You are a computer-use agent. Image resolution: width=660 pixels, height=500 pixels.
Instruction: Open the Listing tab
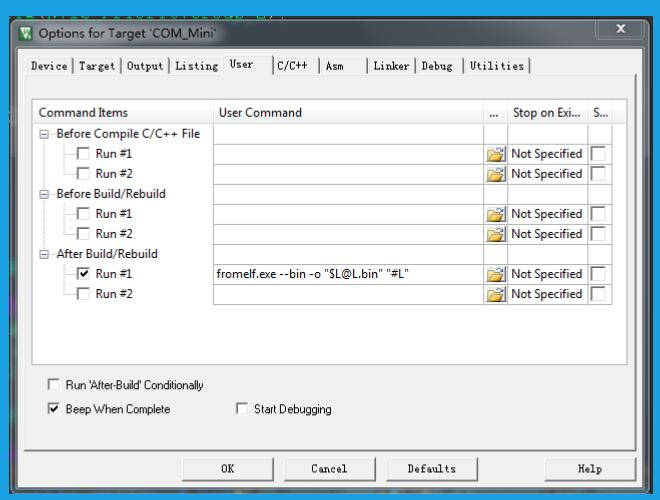(x=197, y=66)
